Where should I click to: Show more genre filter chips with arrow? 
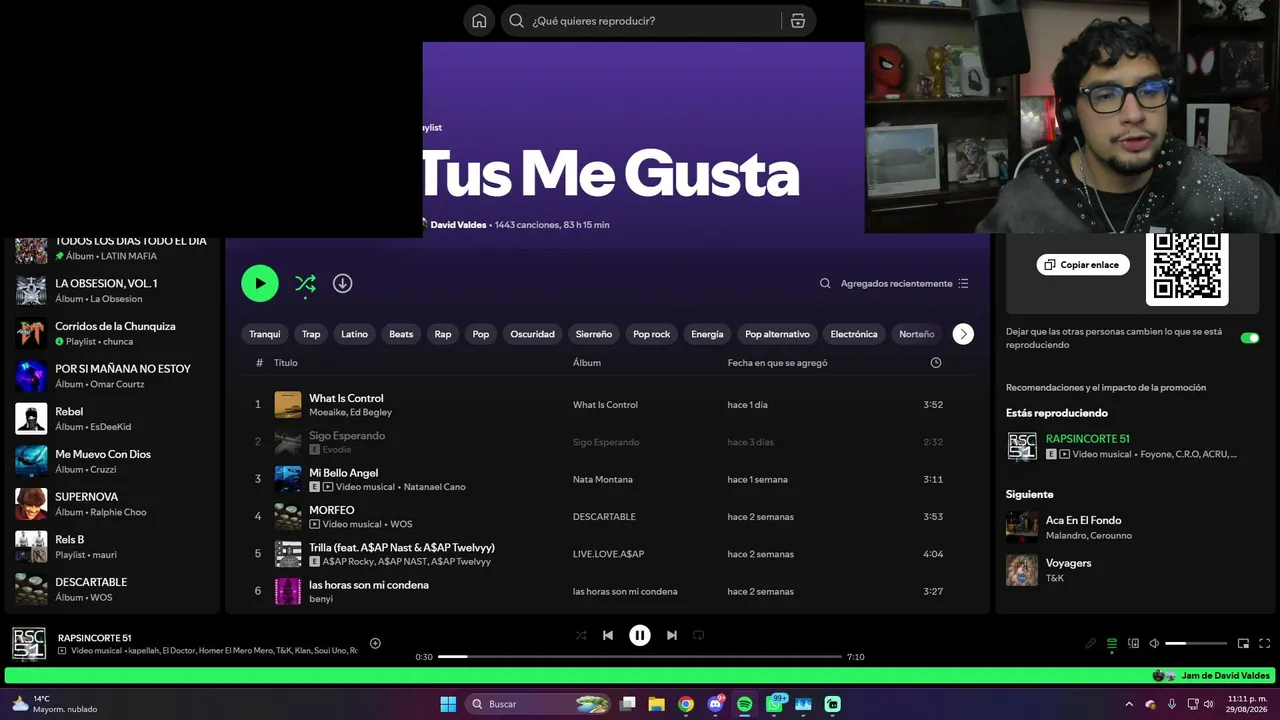point(963,334)
